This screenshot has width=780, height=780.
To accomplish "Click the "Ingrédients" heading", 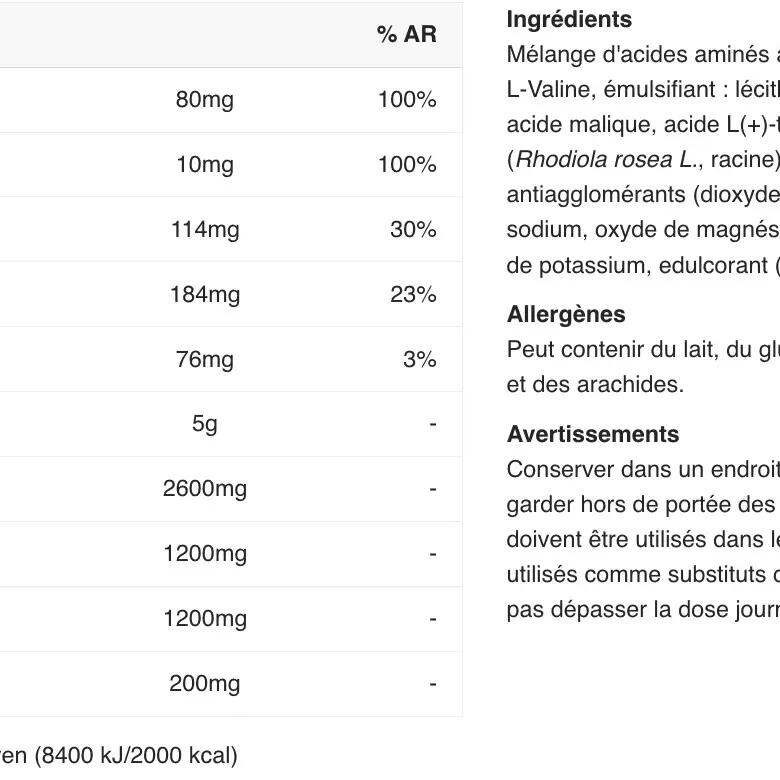I will [x=569, y=20].
